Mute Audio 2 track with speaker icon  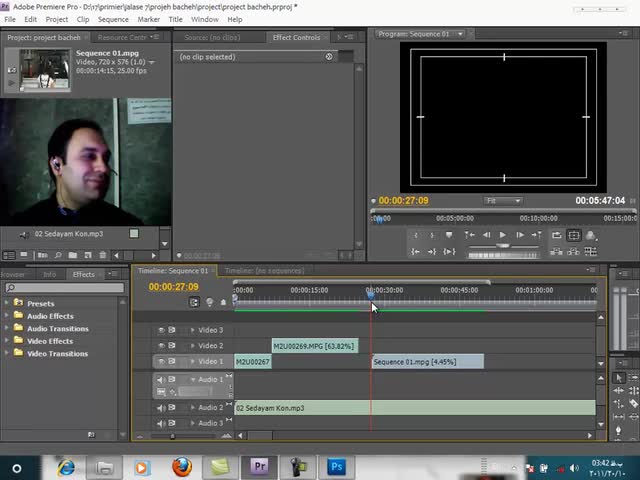[x=161, y=408]
